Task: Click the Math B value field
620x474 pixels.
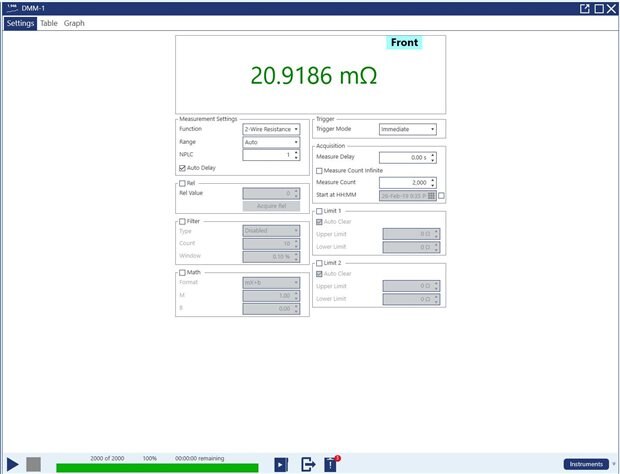Action: coord(271,309)
